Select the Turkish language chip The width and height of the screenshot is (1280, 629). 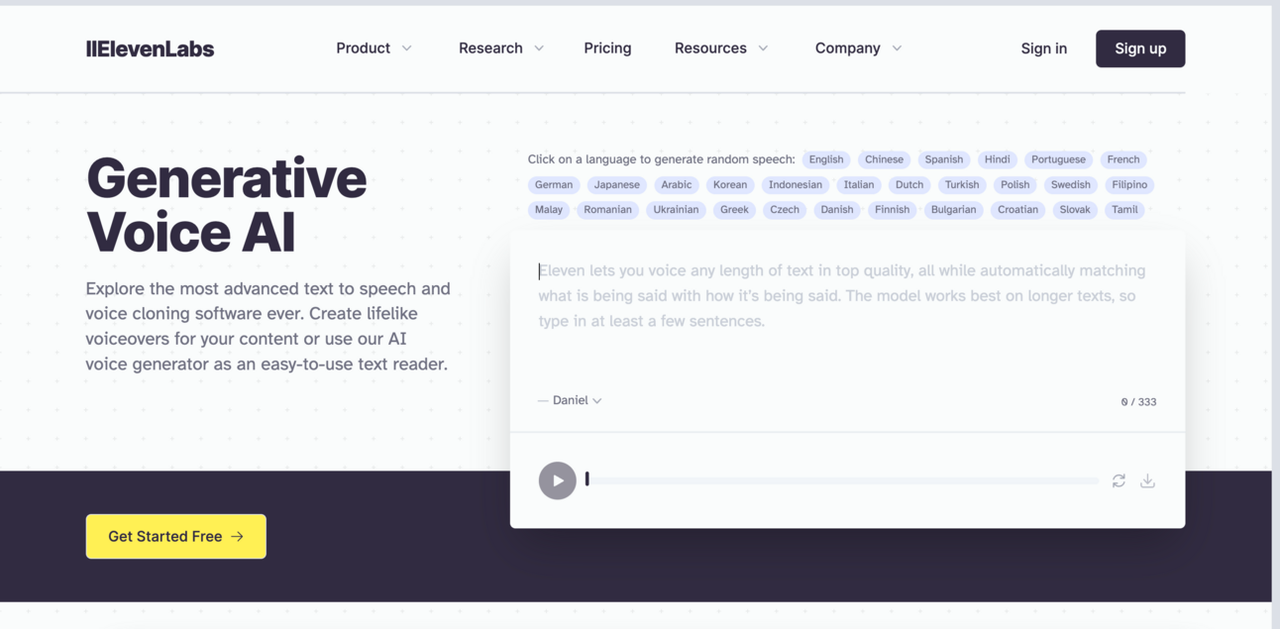[x=962, y=184]
